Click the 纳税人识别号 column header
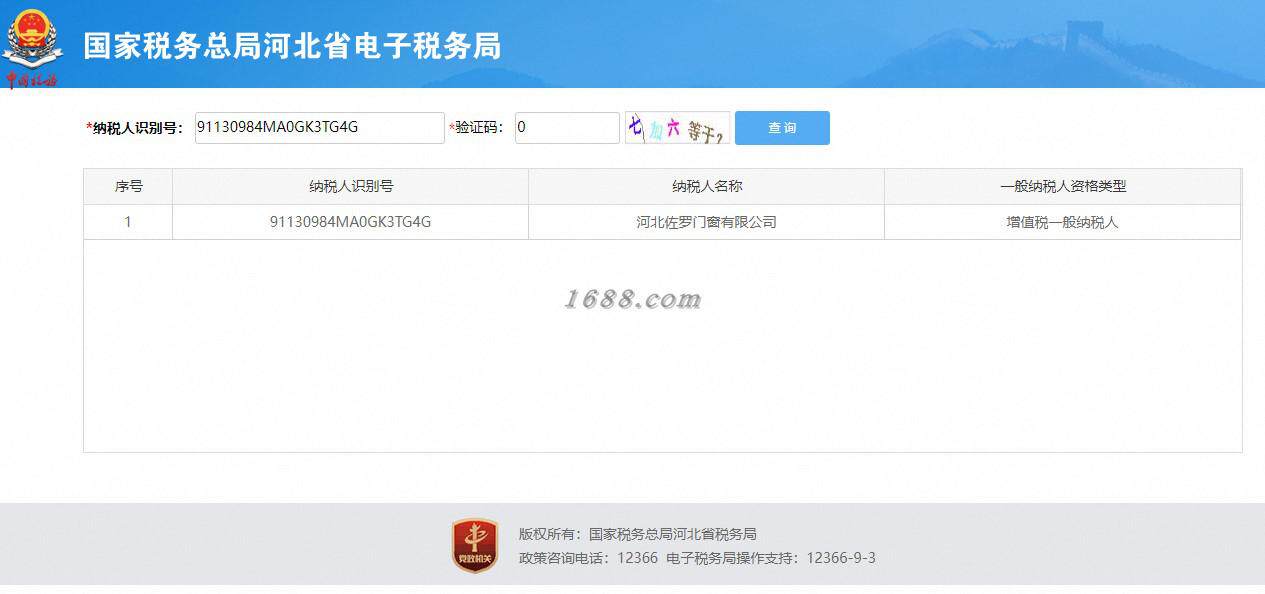Screen dimensions: 1265x594 (350, 187)
